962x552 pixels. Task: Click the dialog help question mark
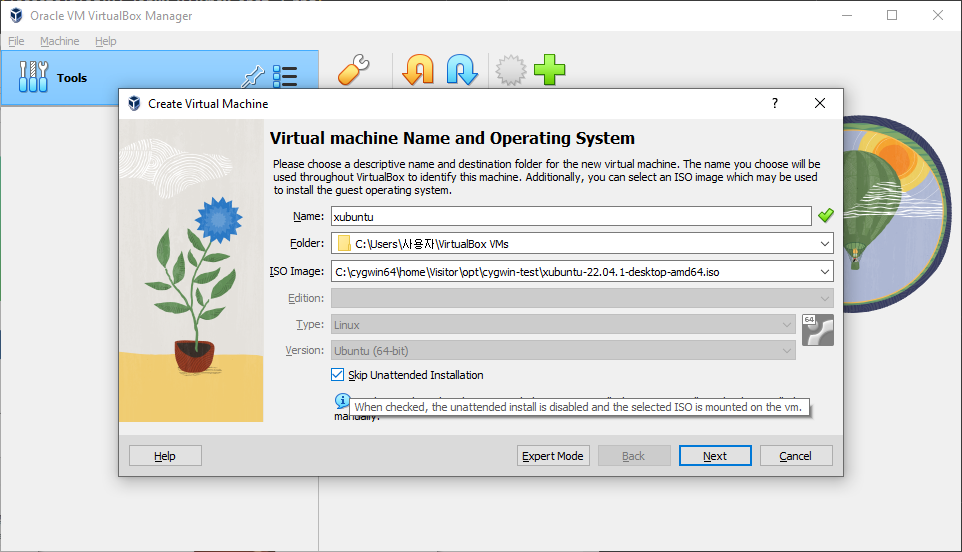pos(775,103)
